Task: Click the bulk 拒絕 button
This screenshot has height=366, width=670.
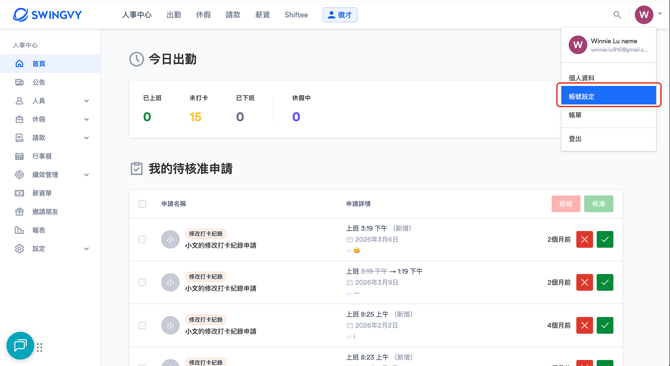Action: 566,204
